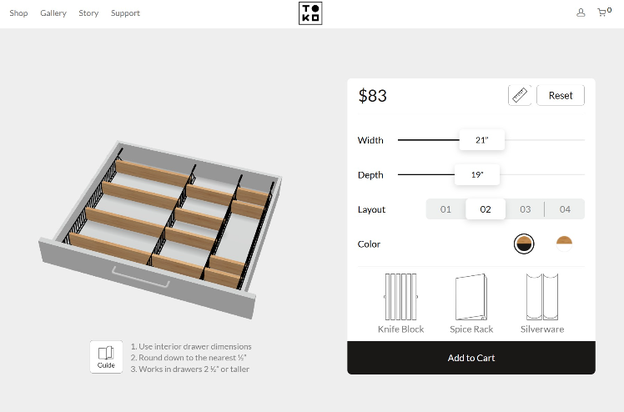Open the user account icon
This screenshot has width=624, height=412.
581,13
